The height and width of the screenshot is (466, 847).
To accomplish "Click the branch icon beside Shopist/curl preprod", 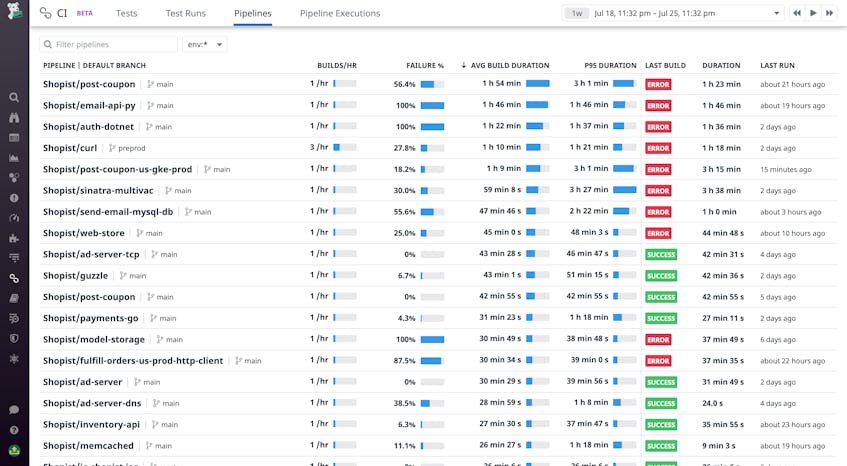I will click(112, 148).
